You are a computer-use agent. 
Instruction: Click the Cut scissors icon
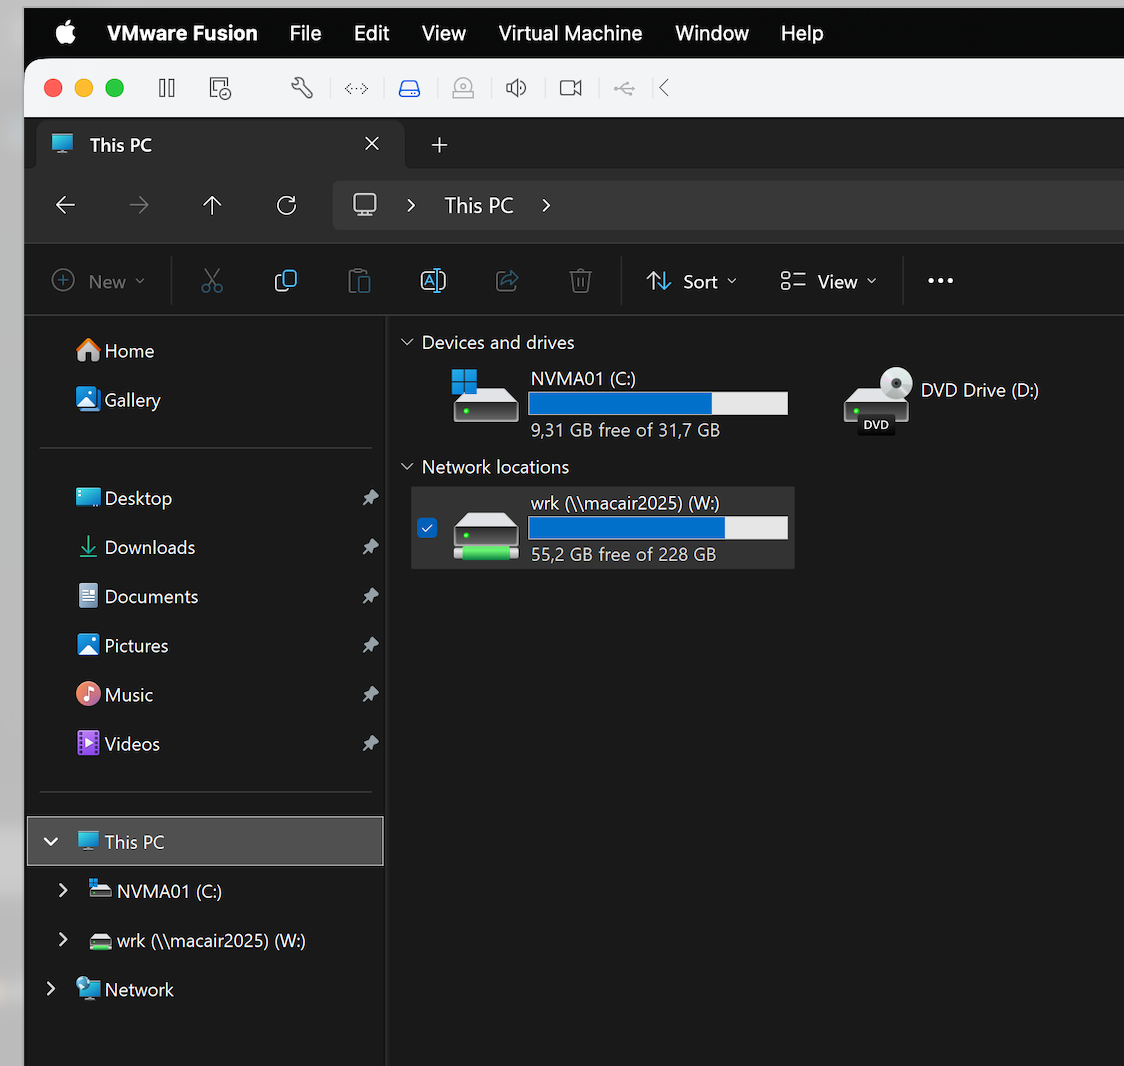pyautogui.click(x=212, y=281)
